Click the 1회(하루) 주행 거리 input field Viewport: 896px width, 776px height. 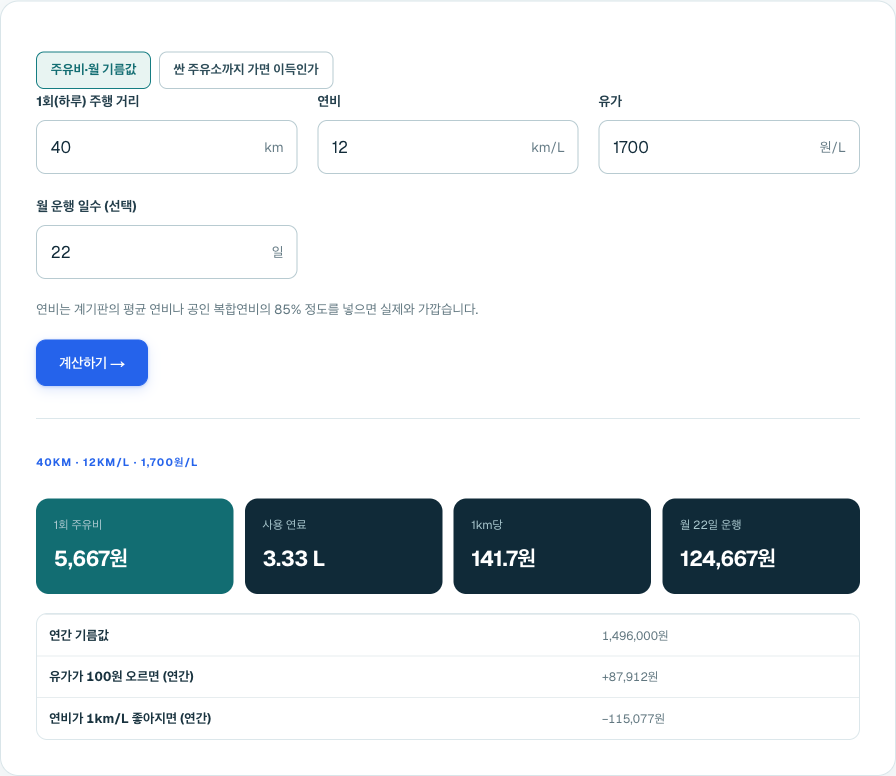pyautogui.click(x=166, y=147)
